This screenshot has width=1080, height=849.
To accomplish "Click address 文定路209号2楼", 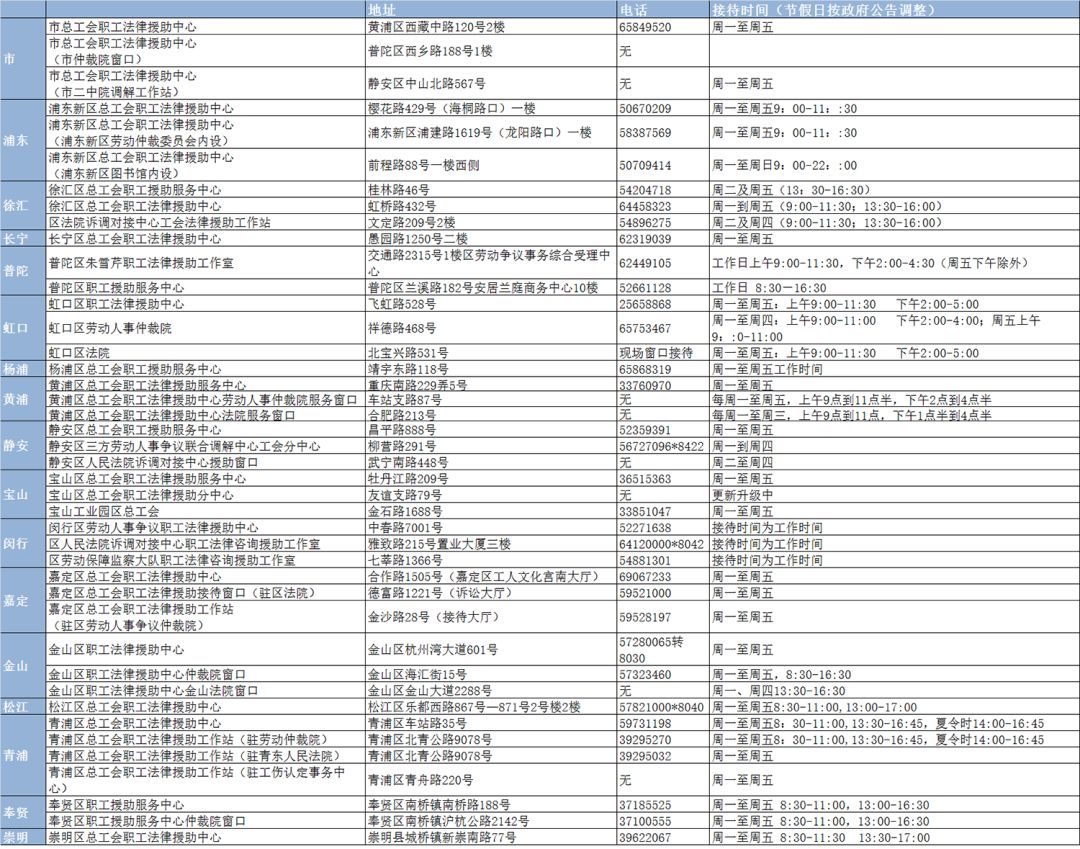I will click(411, 222).
